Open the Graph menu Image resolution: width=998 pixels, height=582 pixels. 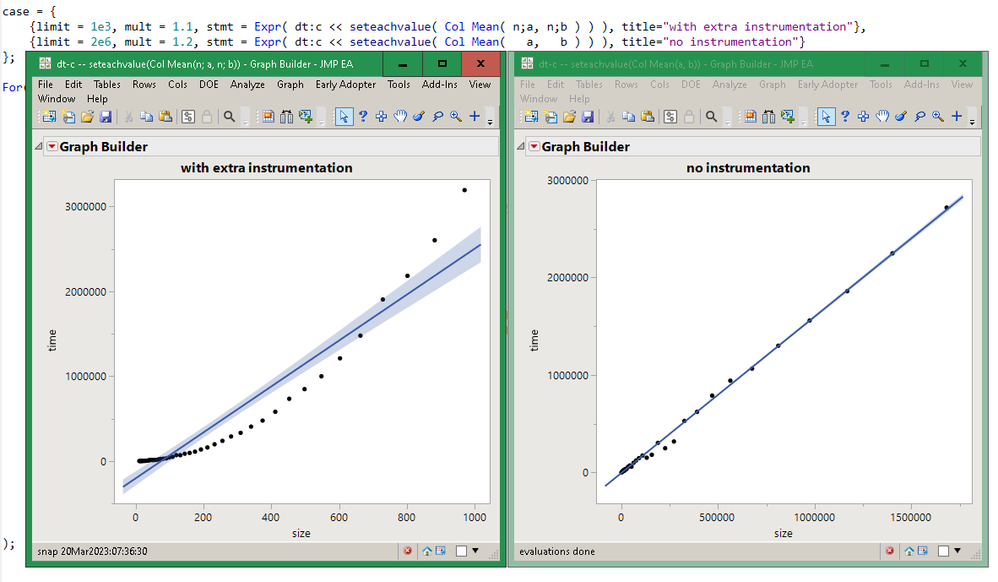click(289, 85)
